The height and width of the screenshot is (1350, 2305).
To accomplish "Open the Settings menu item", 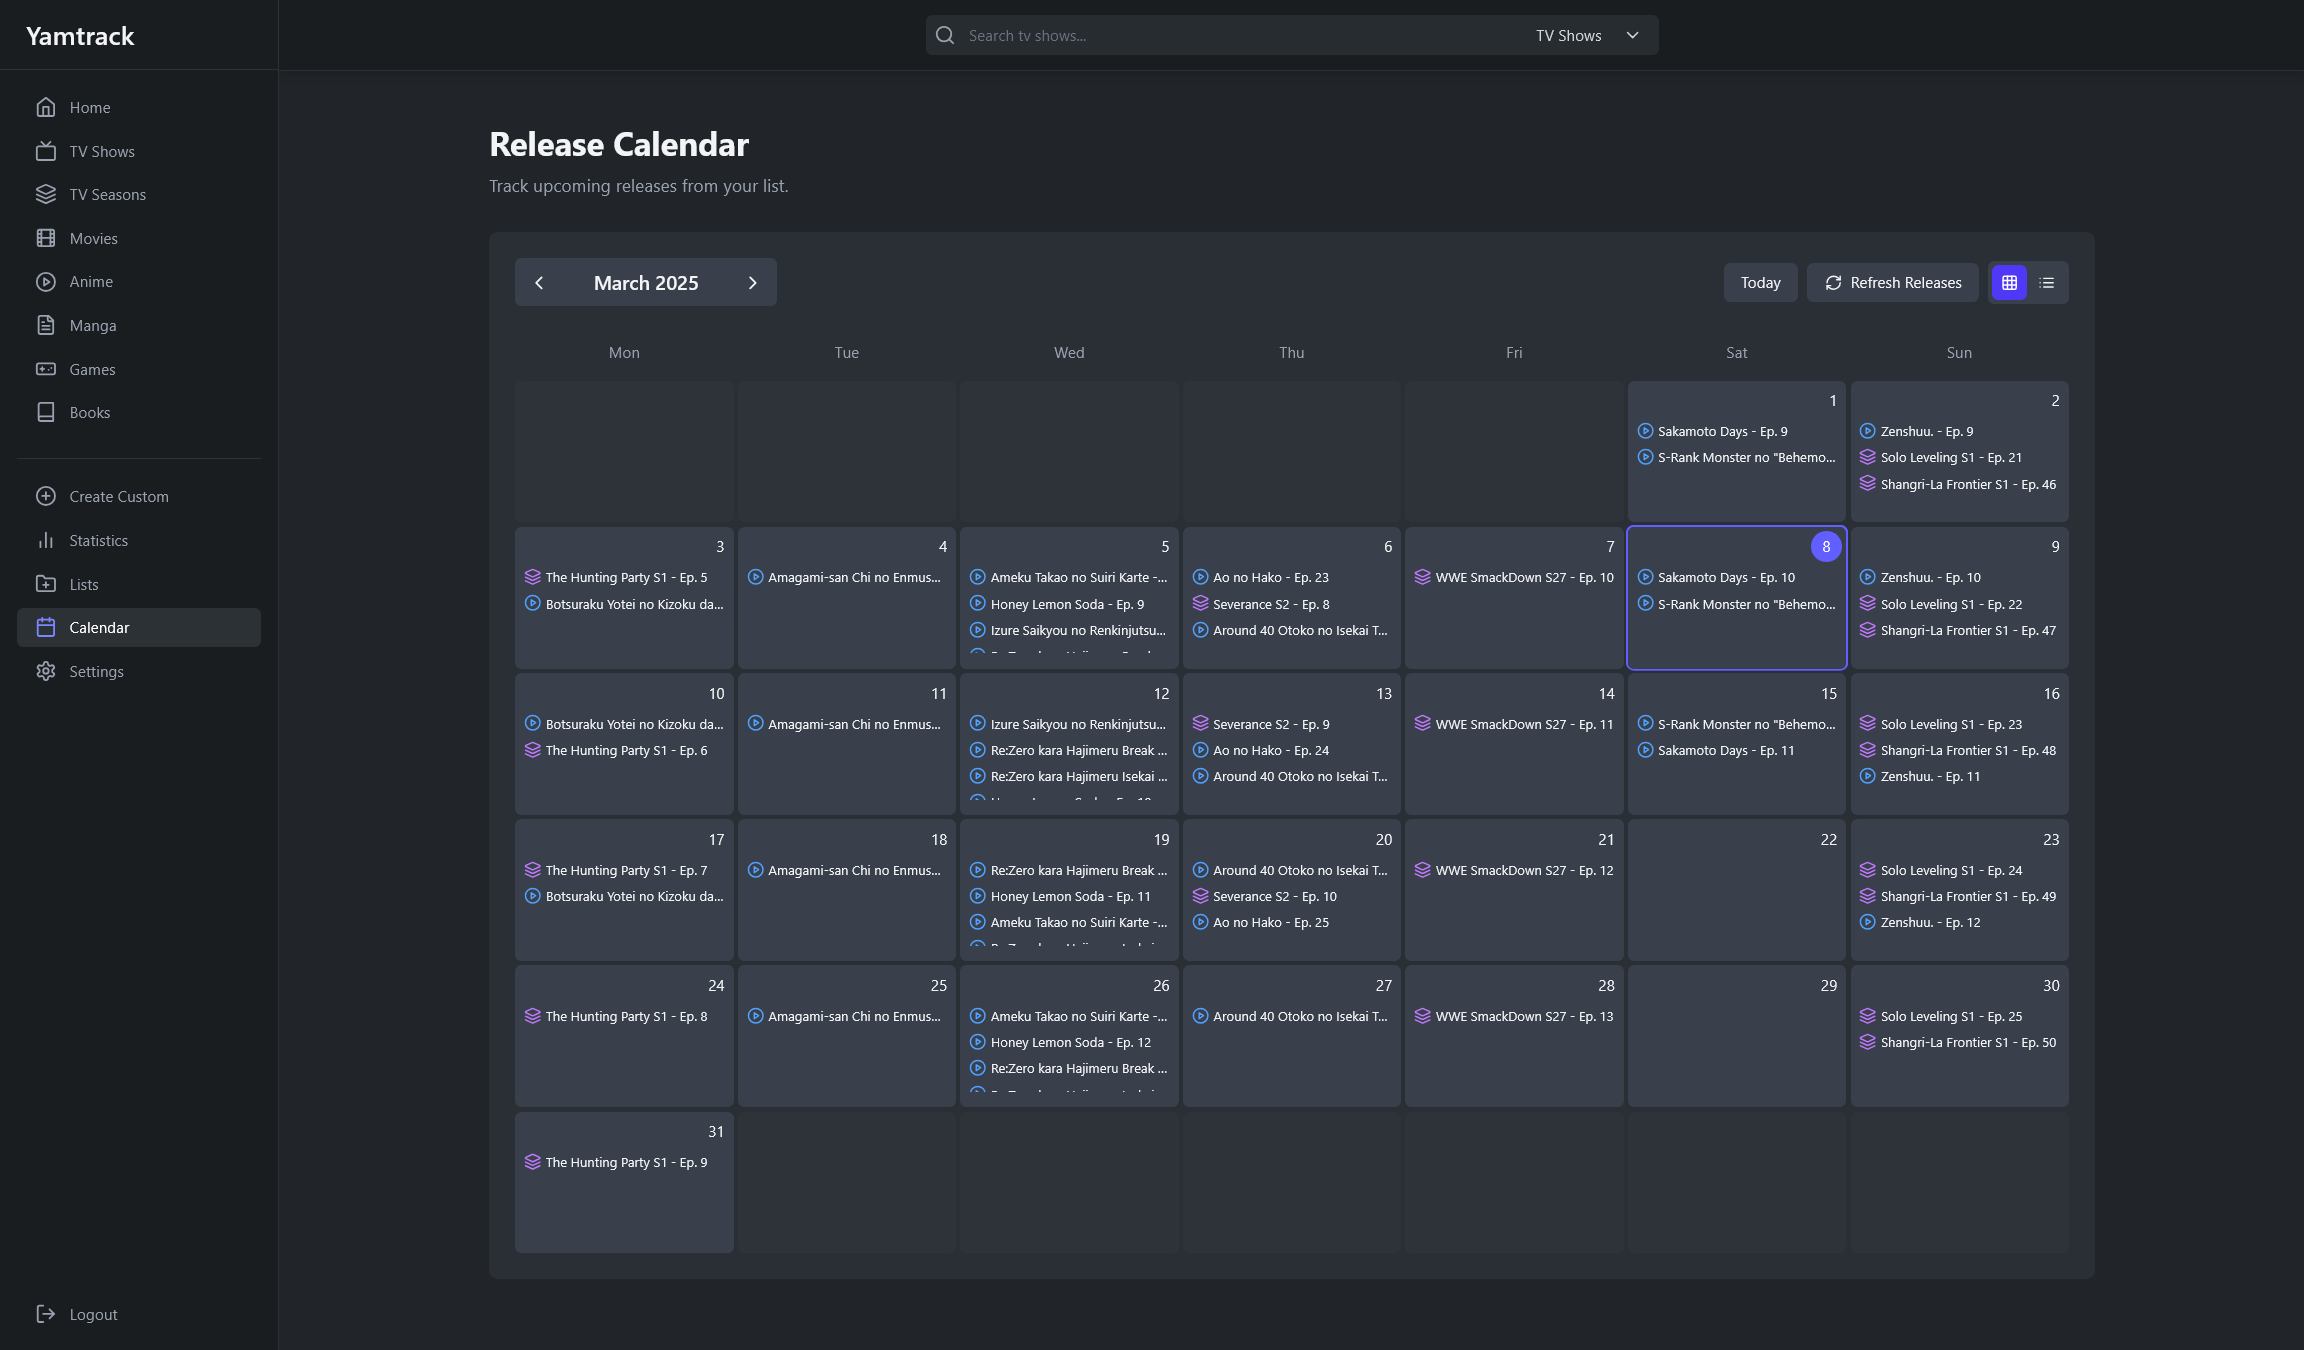I will click(96, 671).
